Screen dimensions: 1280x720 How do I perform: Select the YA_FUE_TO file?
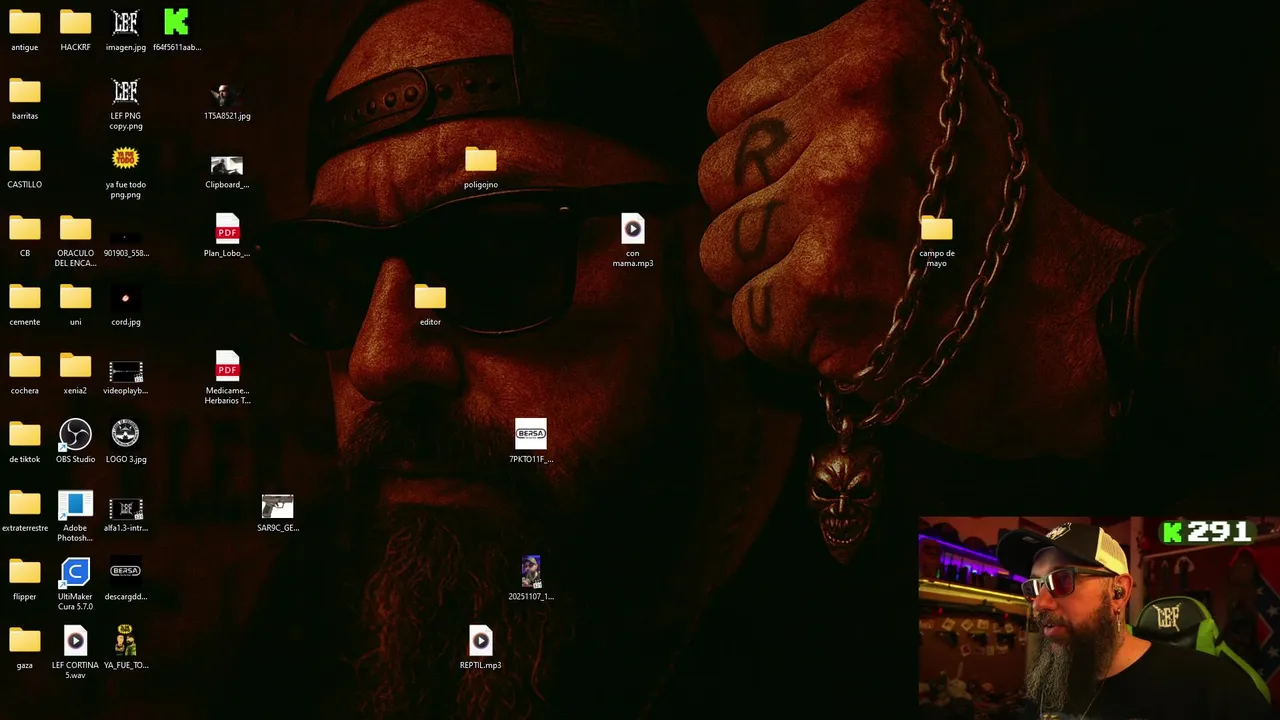(125, 640)
